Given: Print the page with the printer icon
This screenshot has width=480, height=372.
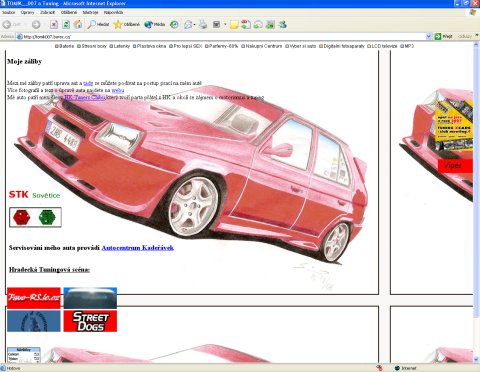Looking at the screenshot, I should click(x=203, y=24).
